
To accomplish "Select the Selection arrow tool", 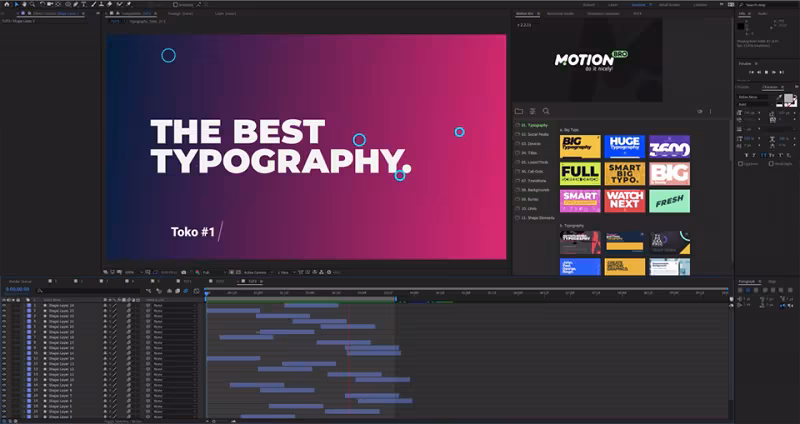I will pyautogui.click(x=16, y=4).
